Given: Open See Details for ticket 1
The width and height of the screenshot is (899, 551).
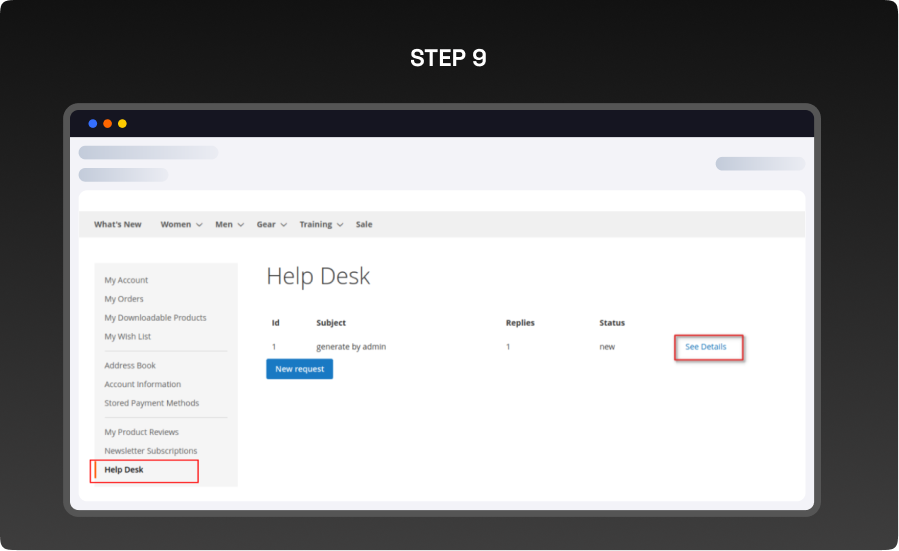Looking at the screenshot, I should tap(706, 347).
